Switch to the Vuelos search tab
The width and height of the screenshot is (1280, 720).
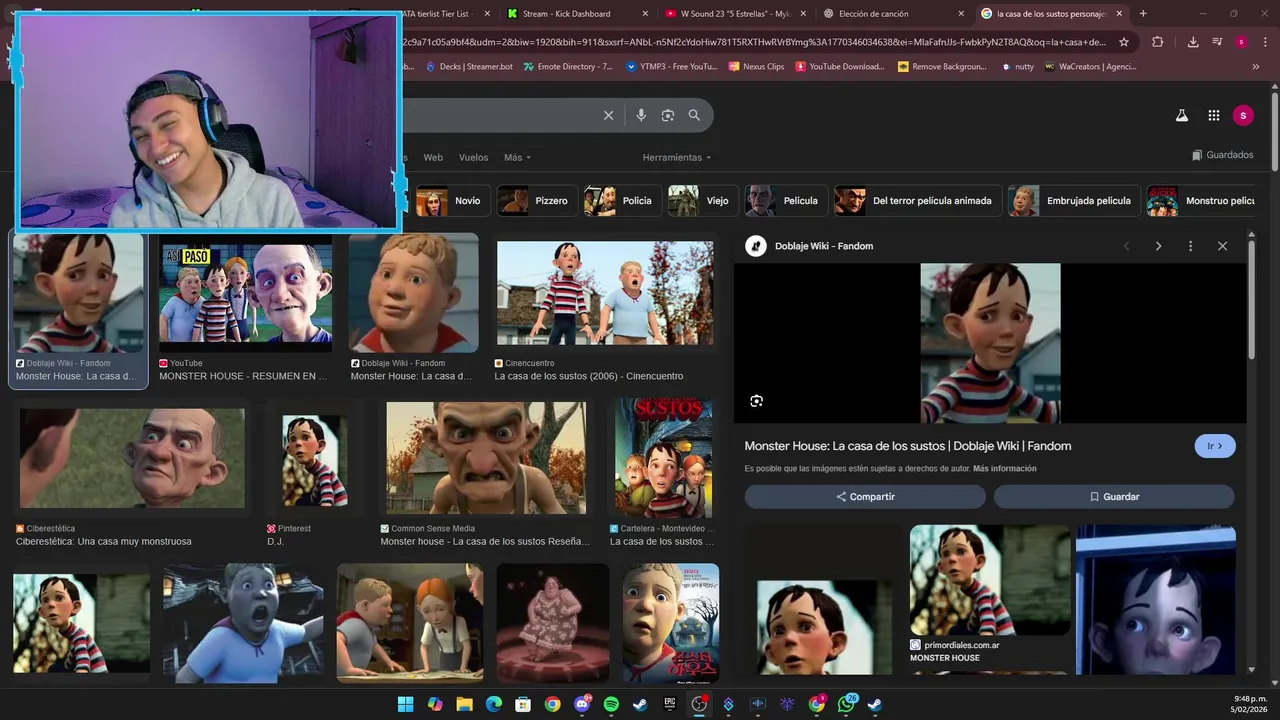coord(473,157)
